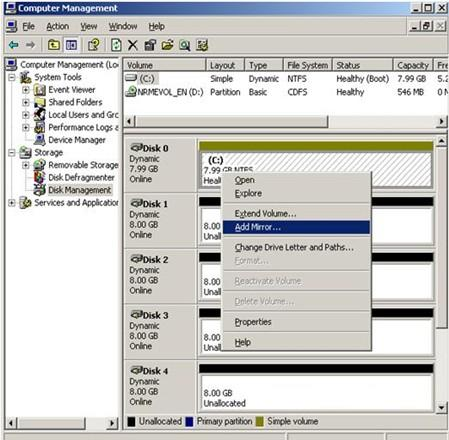Choose Open from the context menu

(x=296, y=180)
